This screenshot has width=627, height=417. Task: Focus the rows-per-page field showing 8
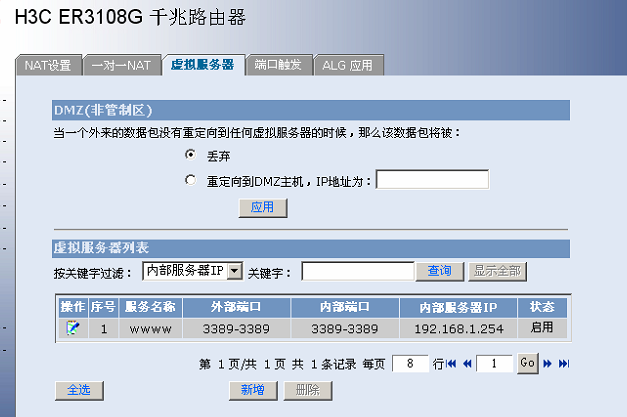[x=410, y=363]
